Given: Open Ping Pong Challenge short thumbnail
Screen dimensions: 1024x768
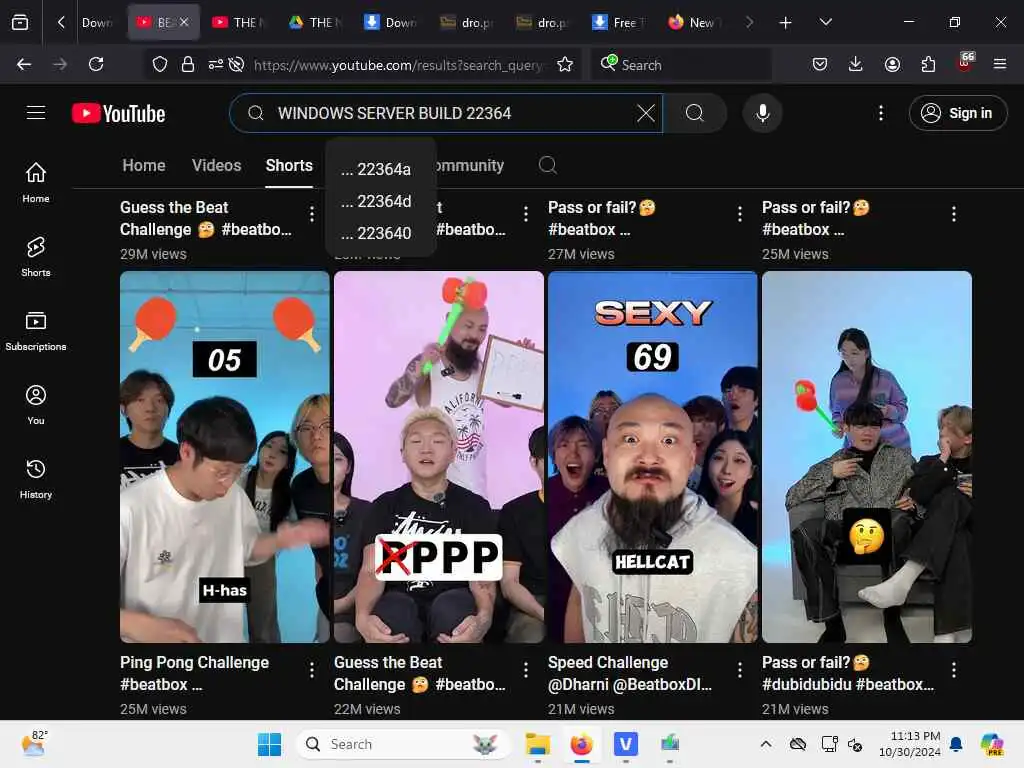Looking at the screenshot, I should [225, 456].
